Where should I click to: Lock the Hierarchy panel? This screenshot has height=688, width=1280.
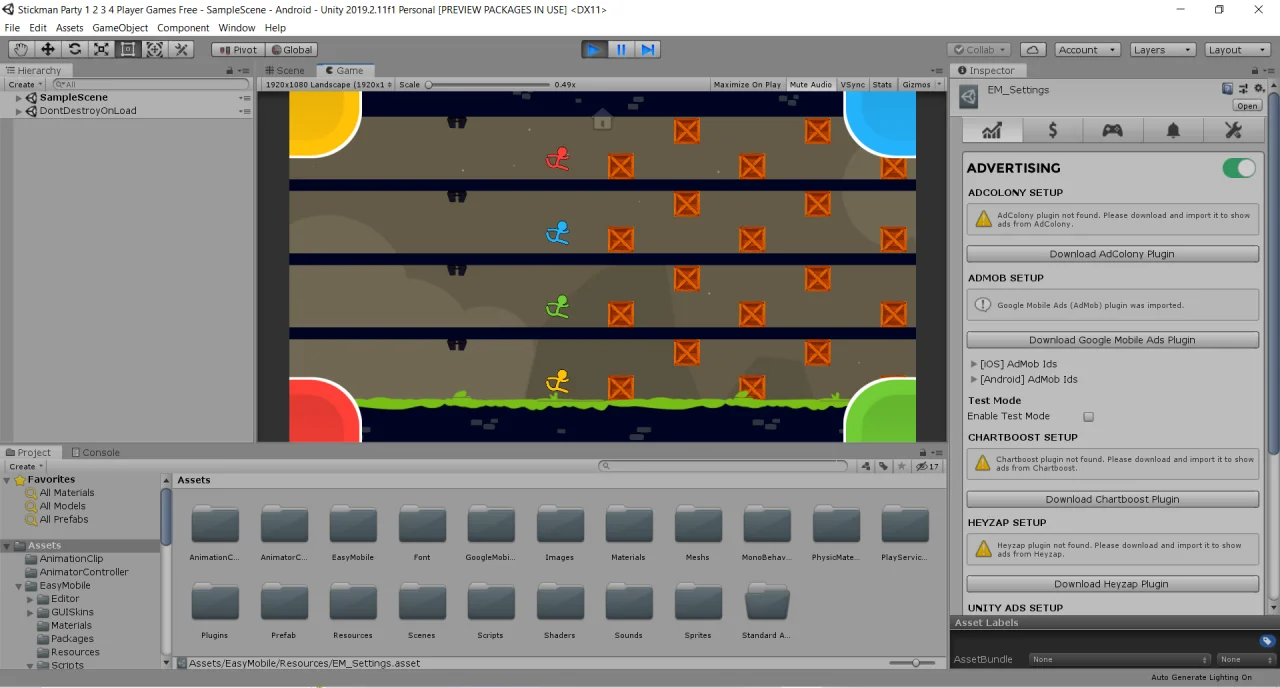[230, 70]
